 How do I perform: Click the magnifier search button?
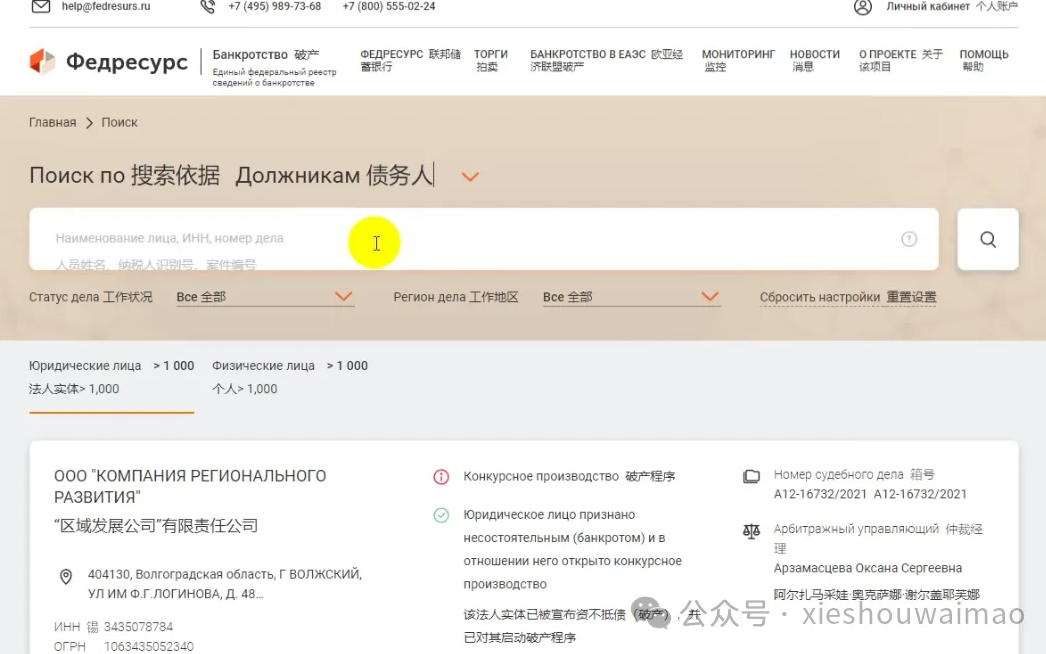coord(988,239)
